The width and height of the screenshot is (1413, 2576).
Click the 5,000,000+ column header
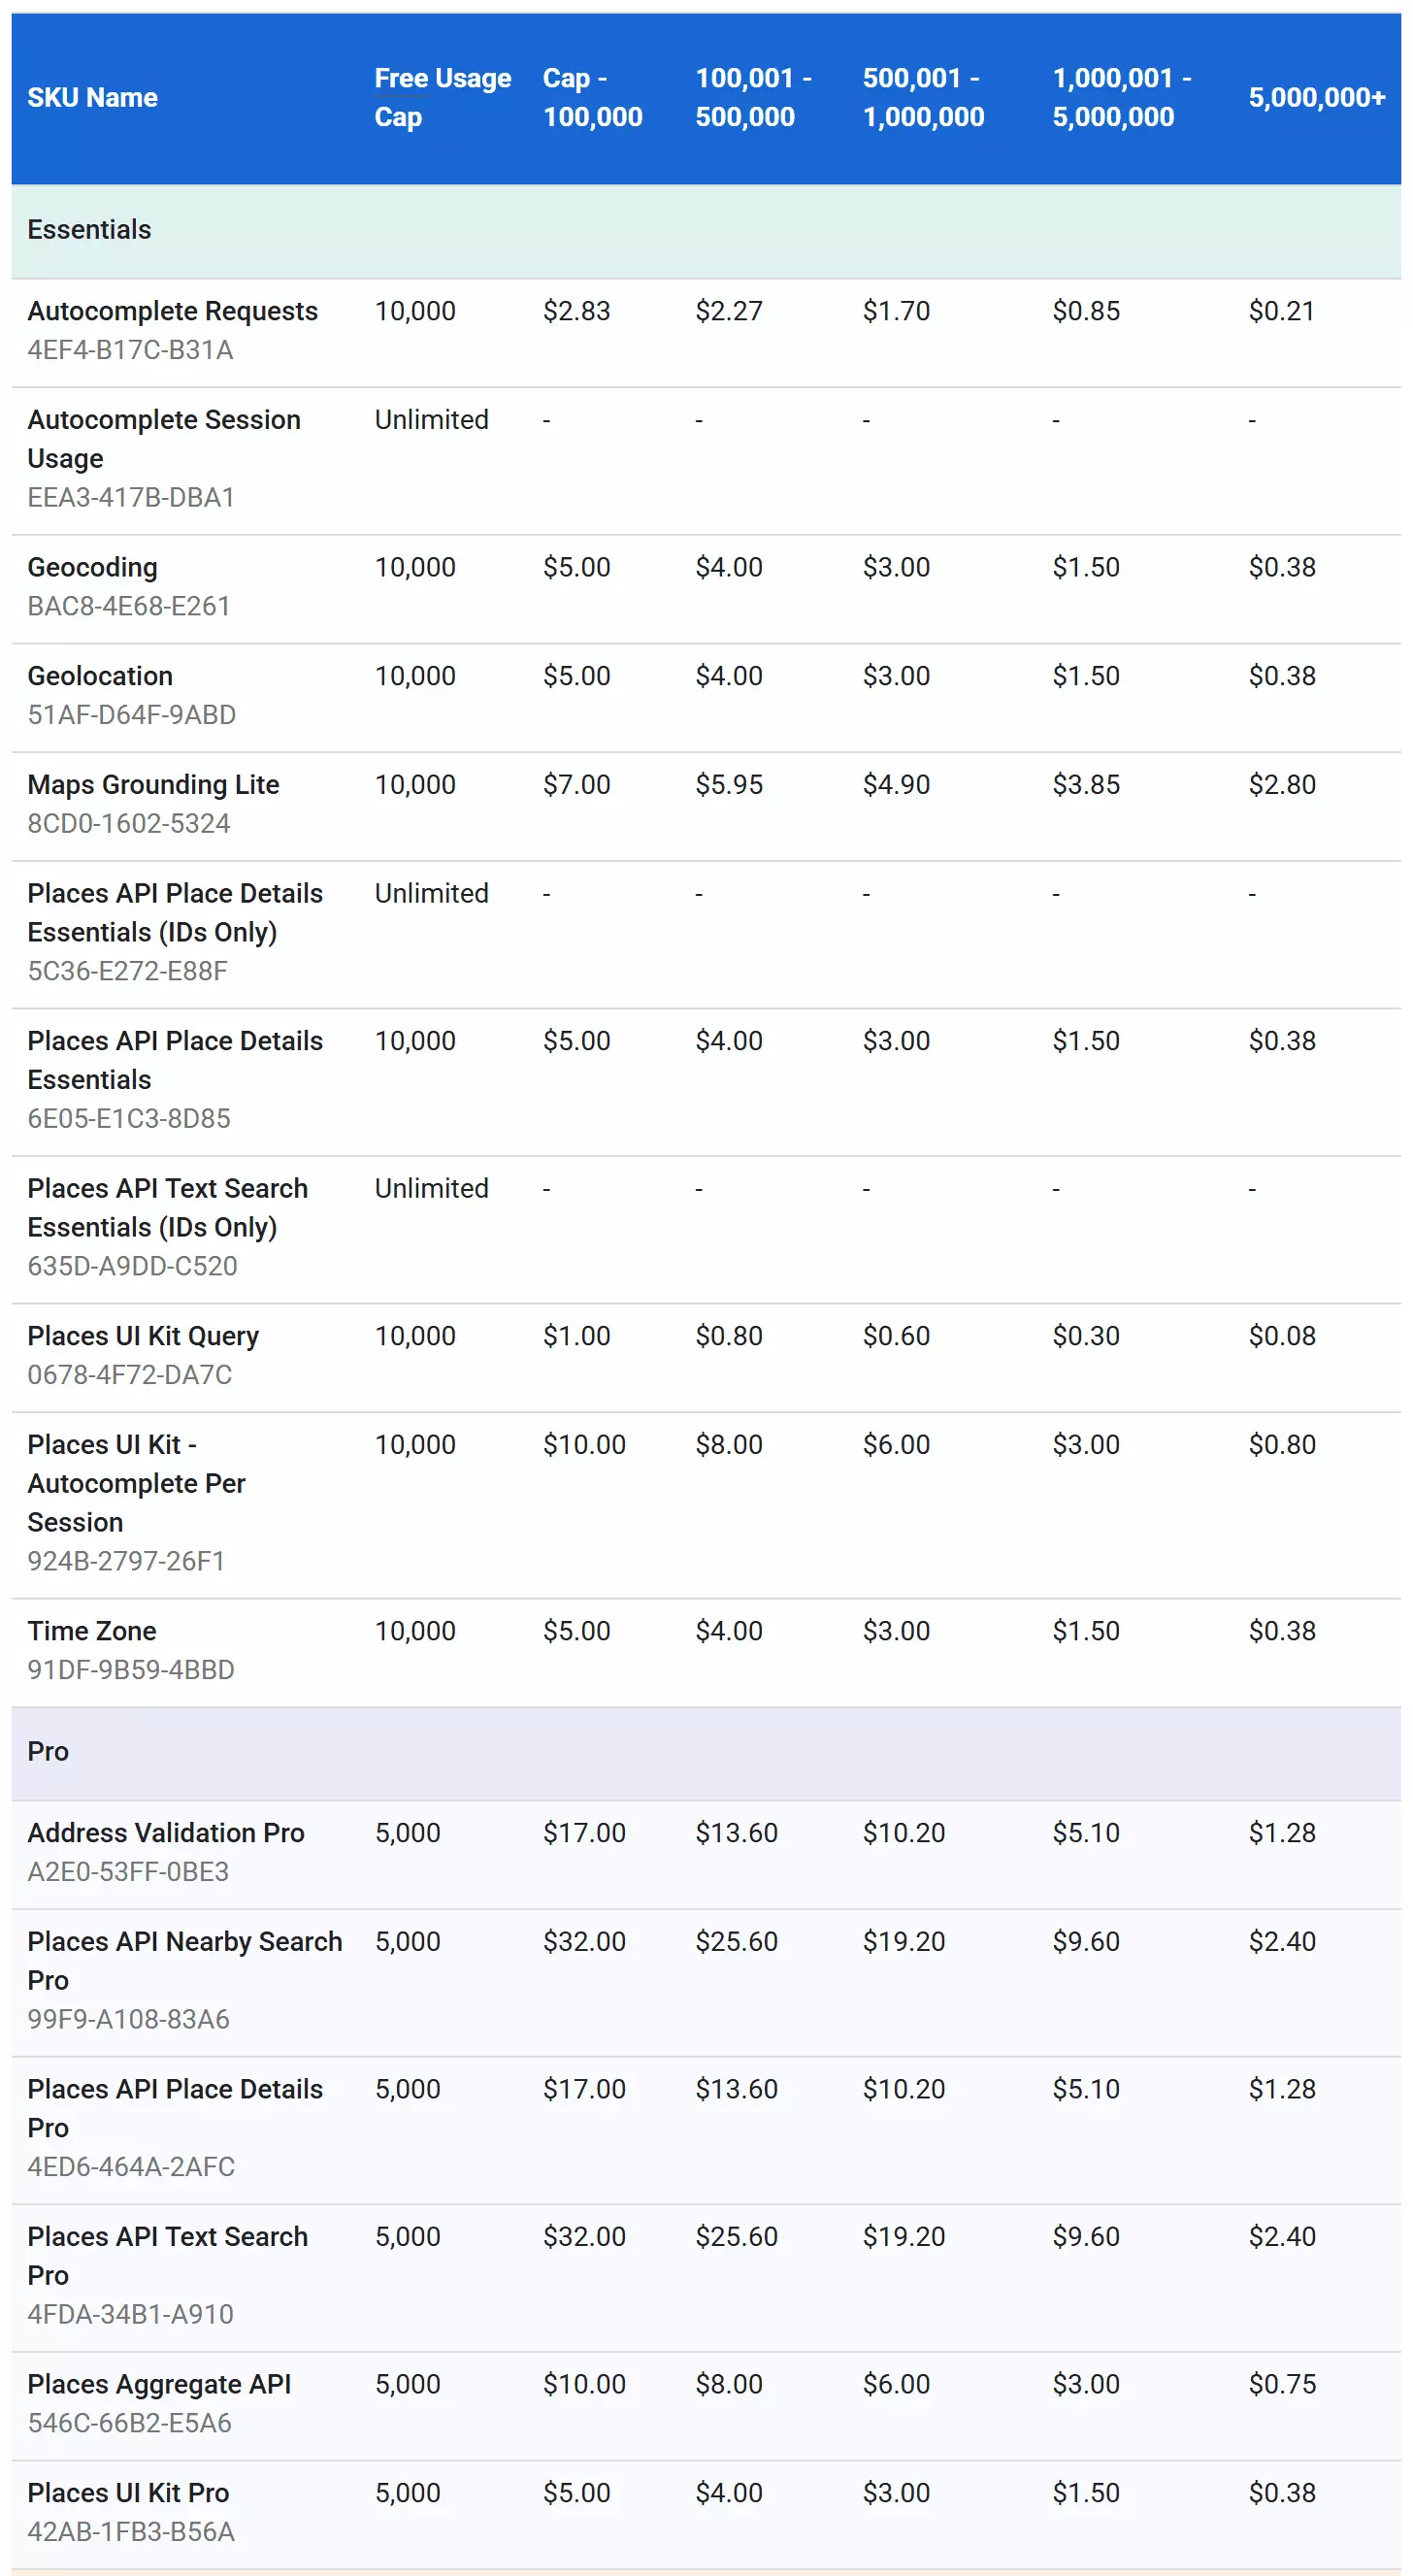coord(1316,97)
